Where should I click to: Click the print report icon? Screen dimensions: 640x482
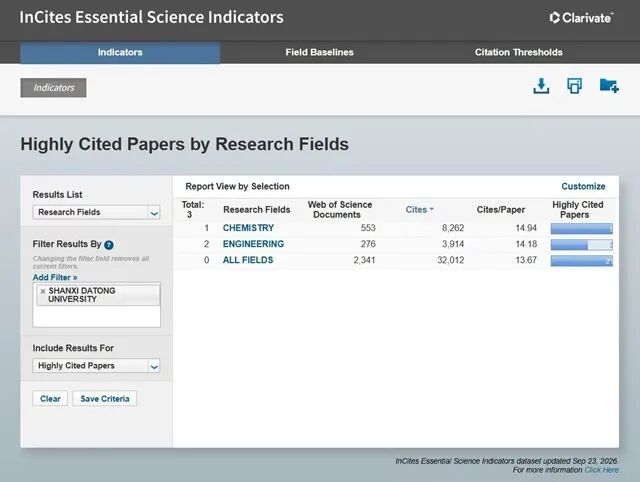click(x=574, y=86)
